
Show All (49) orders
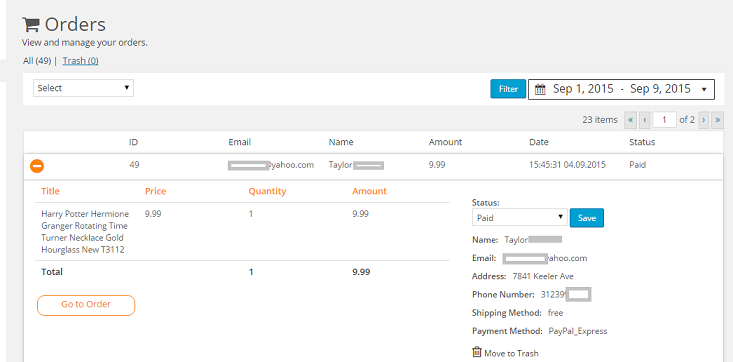36,61
